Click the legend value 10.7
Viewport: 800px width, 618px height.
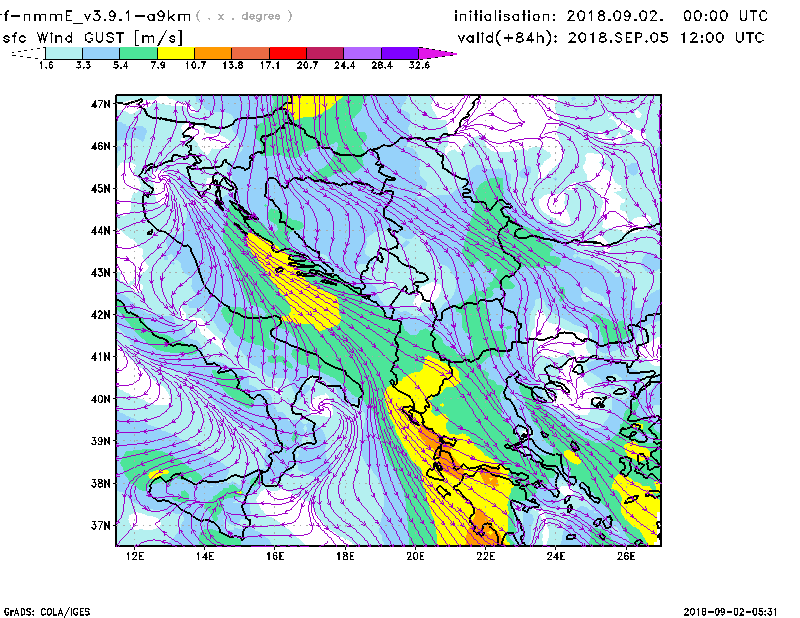195,65
